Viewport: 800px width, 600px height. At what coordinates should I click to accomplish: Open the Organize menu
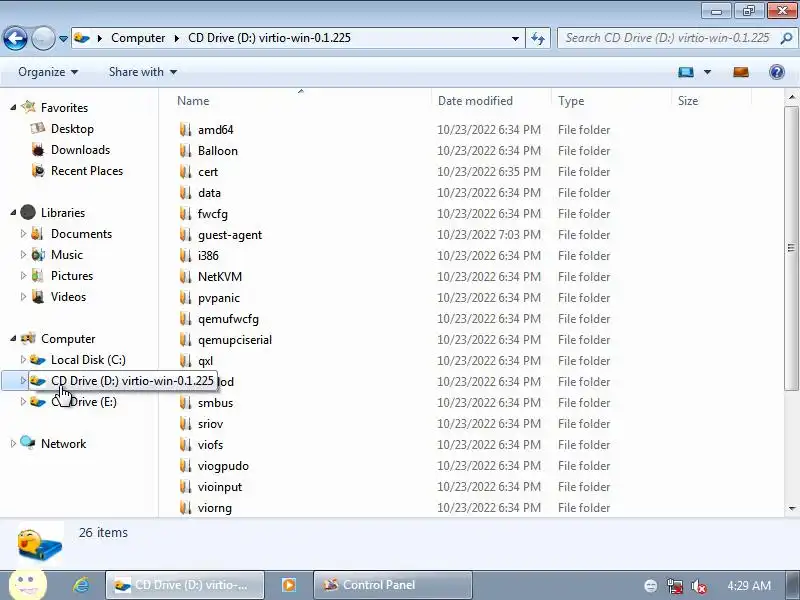pyautogui.click(x=48, y=72)
